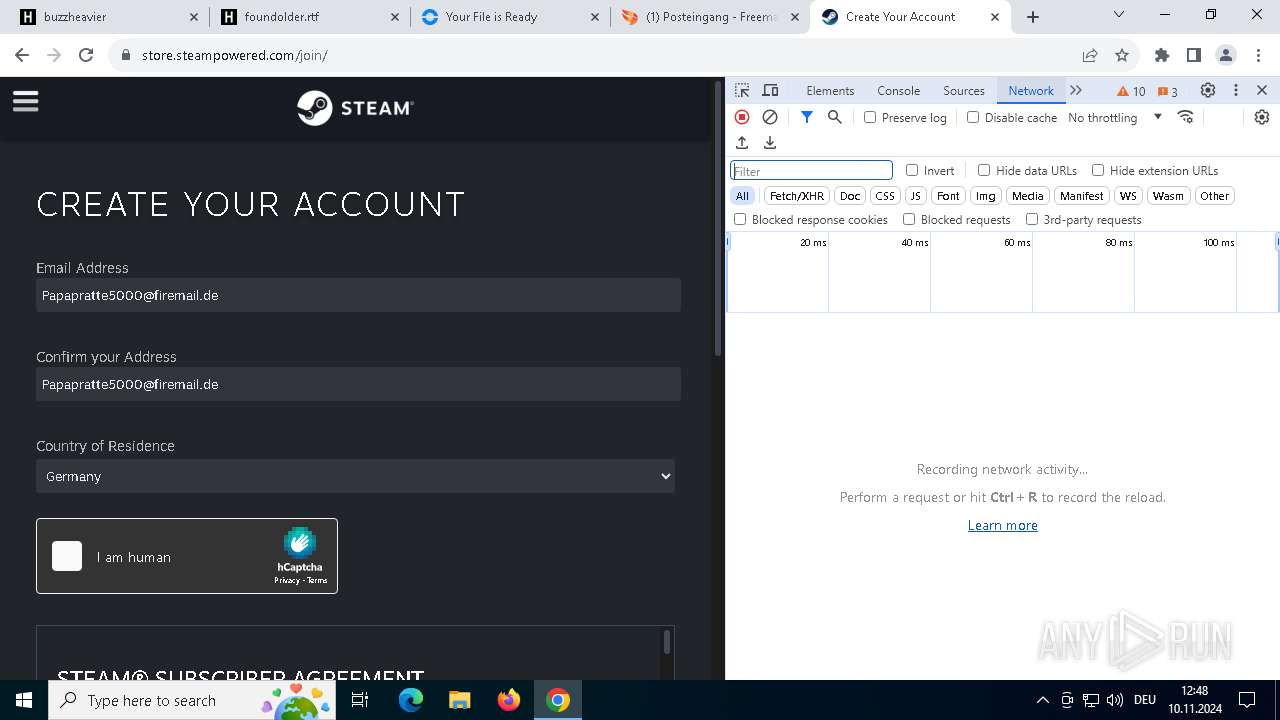
Task: Check the I am human hCaptcha box
Action: pos(67,556)
